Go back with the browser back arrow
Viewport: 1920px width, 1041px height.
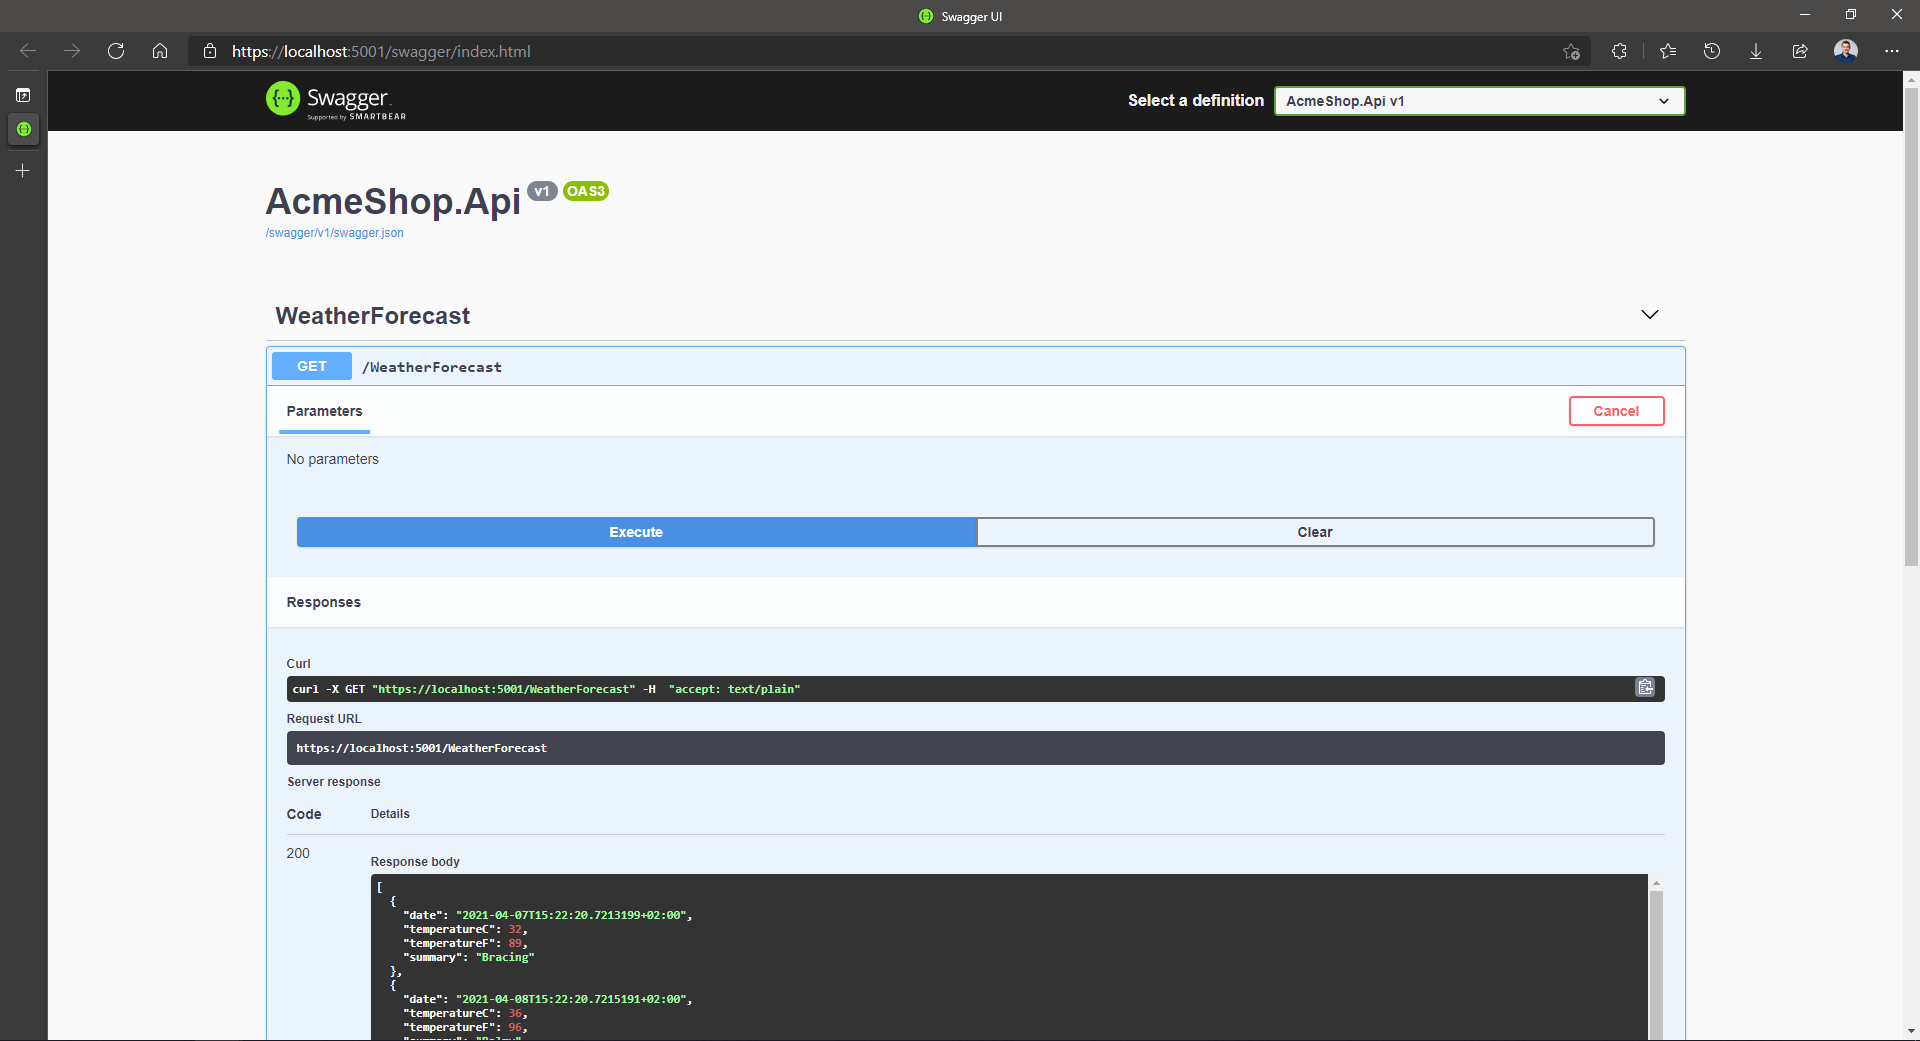point(28,51)
